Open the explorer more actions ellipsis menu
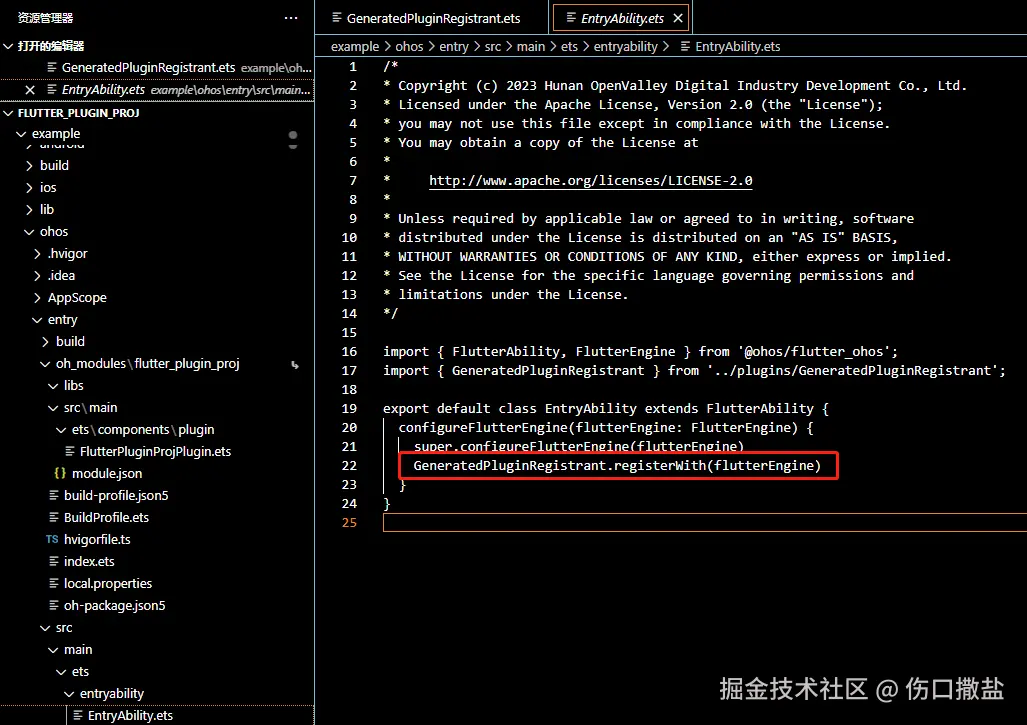This screenshot has height=725, width=1027. (291, 18)
